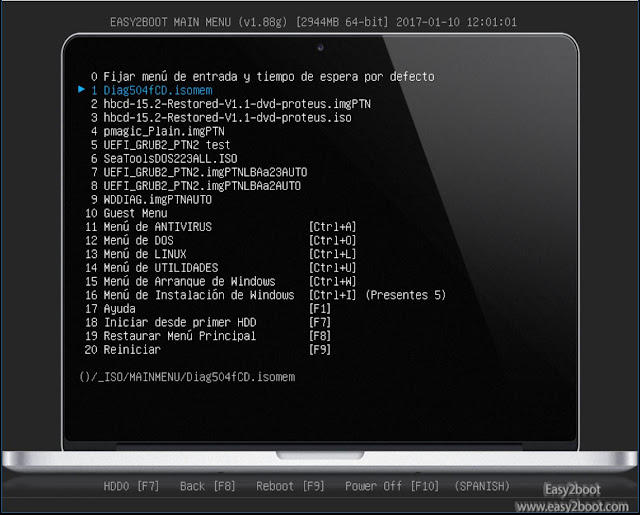Select the Diag504fCD.isomem entry
The width and height of the screenshot is (640, 515).
151,90
